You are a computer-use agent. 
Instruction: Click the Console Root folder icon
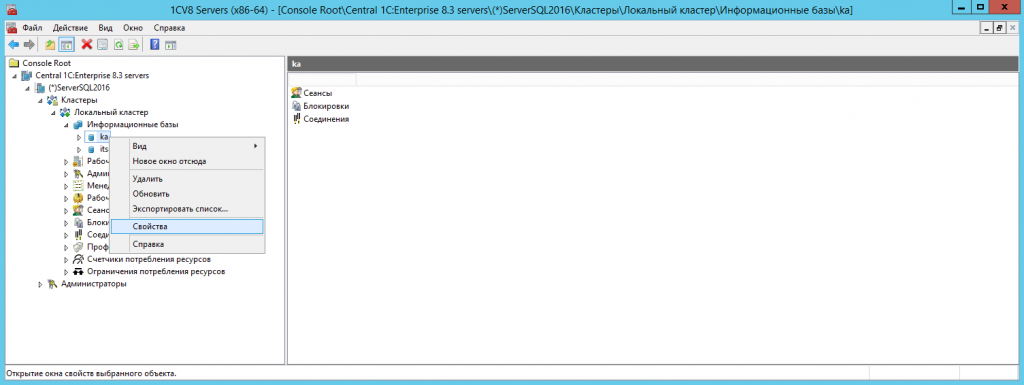[14, 63]
